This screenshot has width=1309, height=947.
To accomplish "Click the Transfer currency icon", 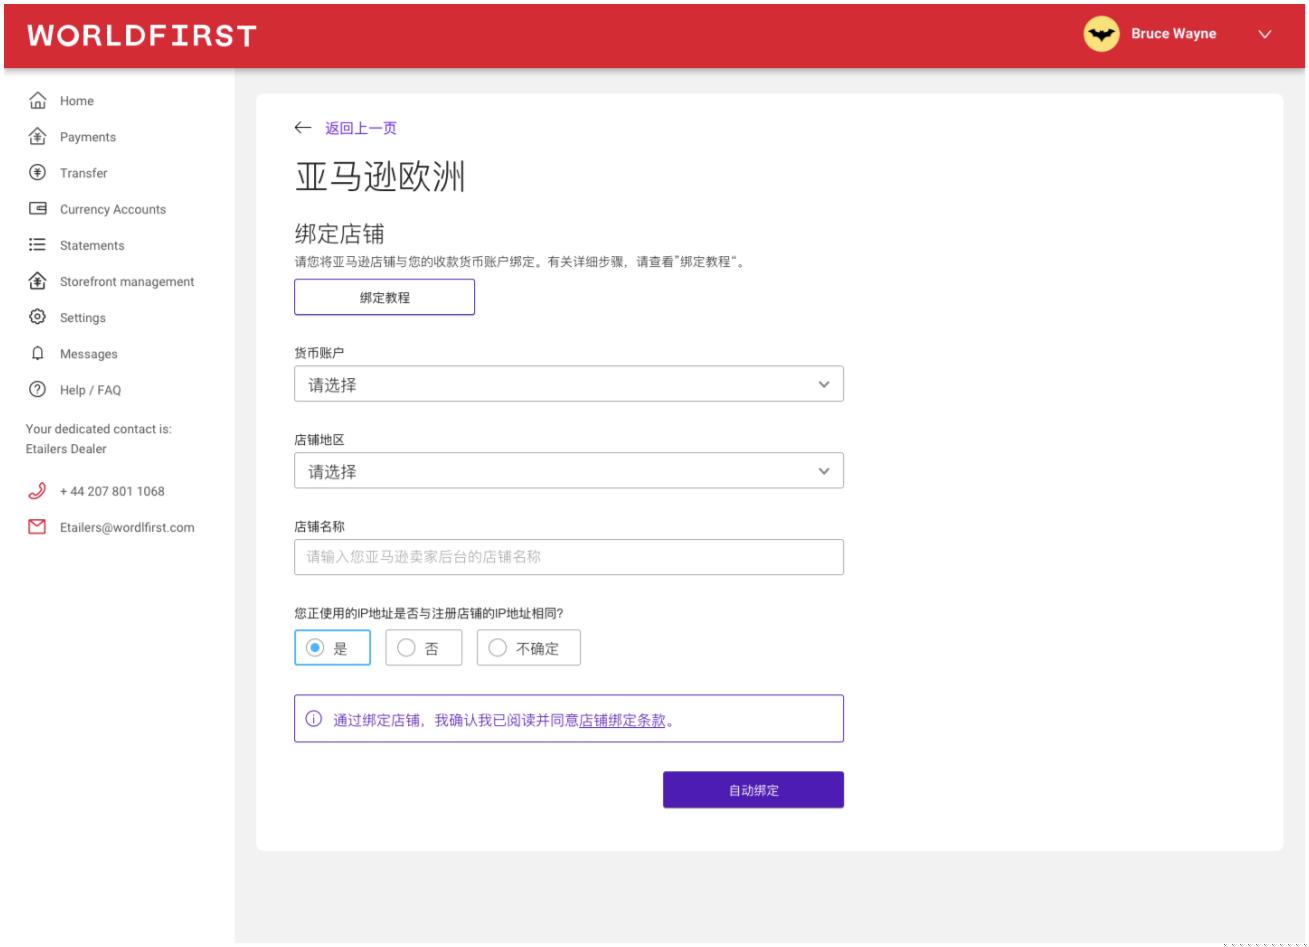I will pos(38,172).
